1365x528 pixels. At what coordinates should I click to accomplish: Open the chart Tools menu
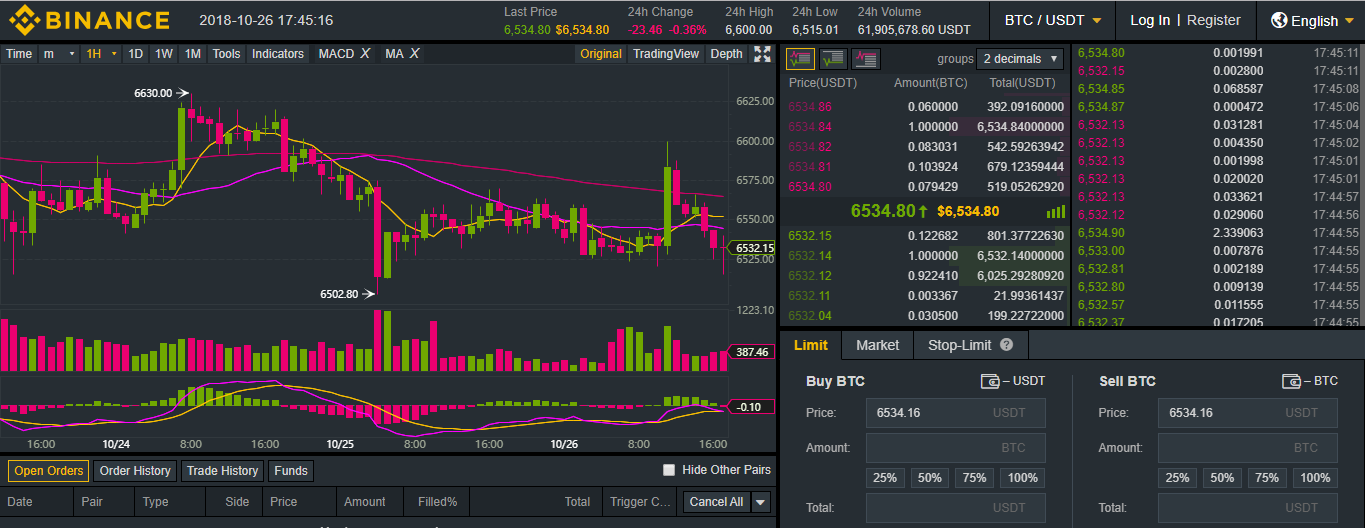click(x=227, y=54)
